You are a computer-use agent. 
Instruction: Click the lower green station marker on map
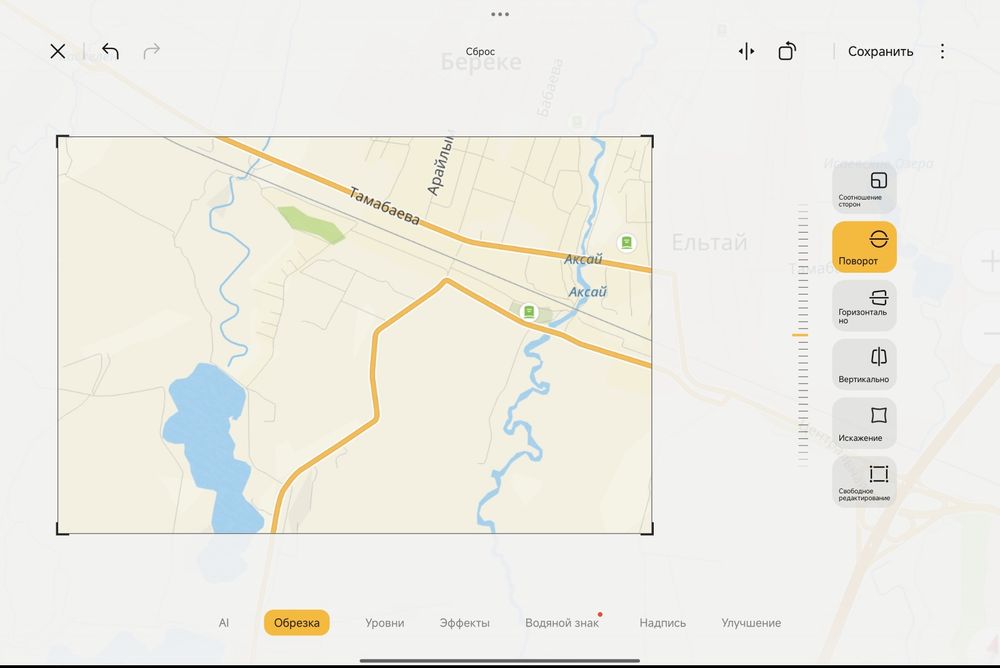pos(529,312)
